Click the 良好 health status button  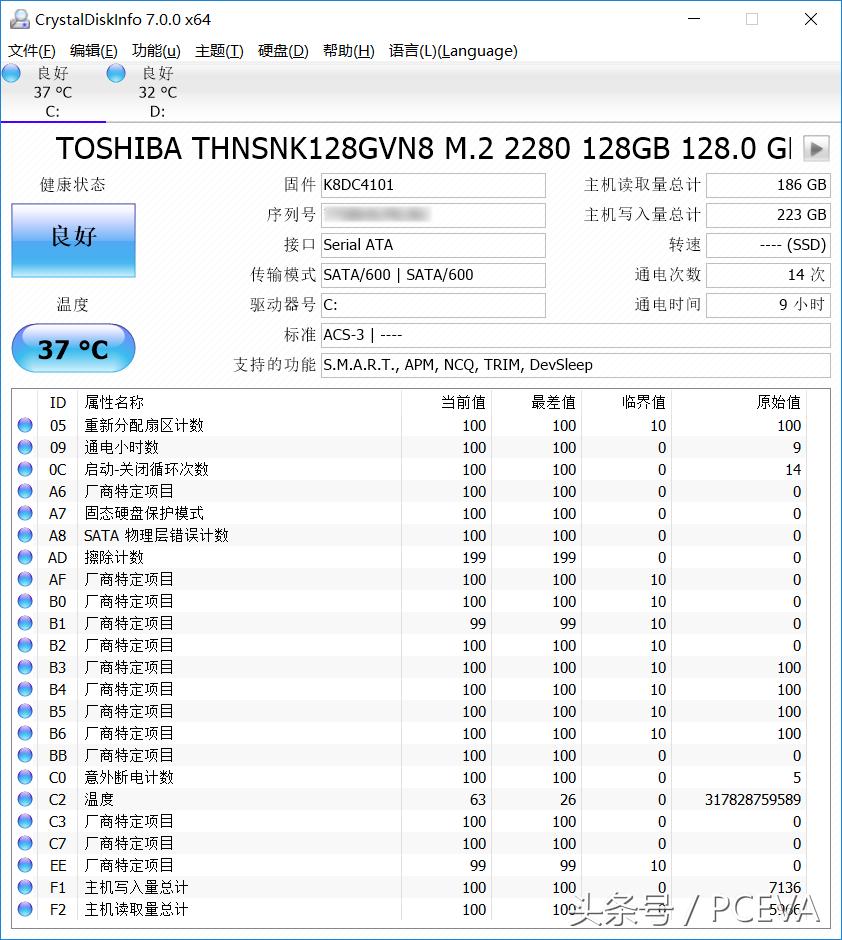click(x=72, y=240)
